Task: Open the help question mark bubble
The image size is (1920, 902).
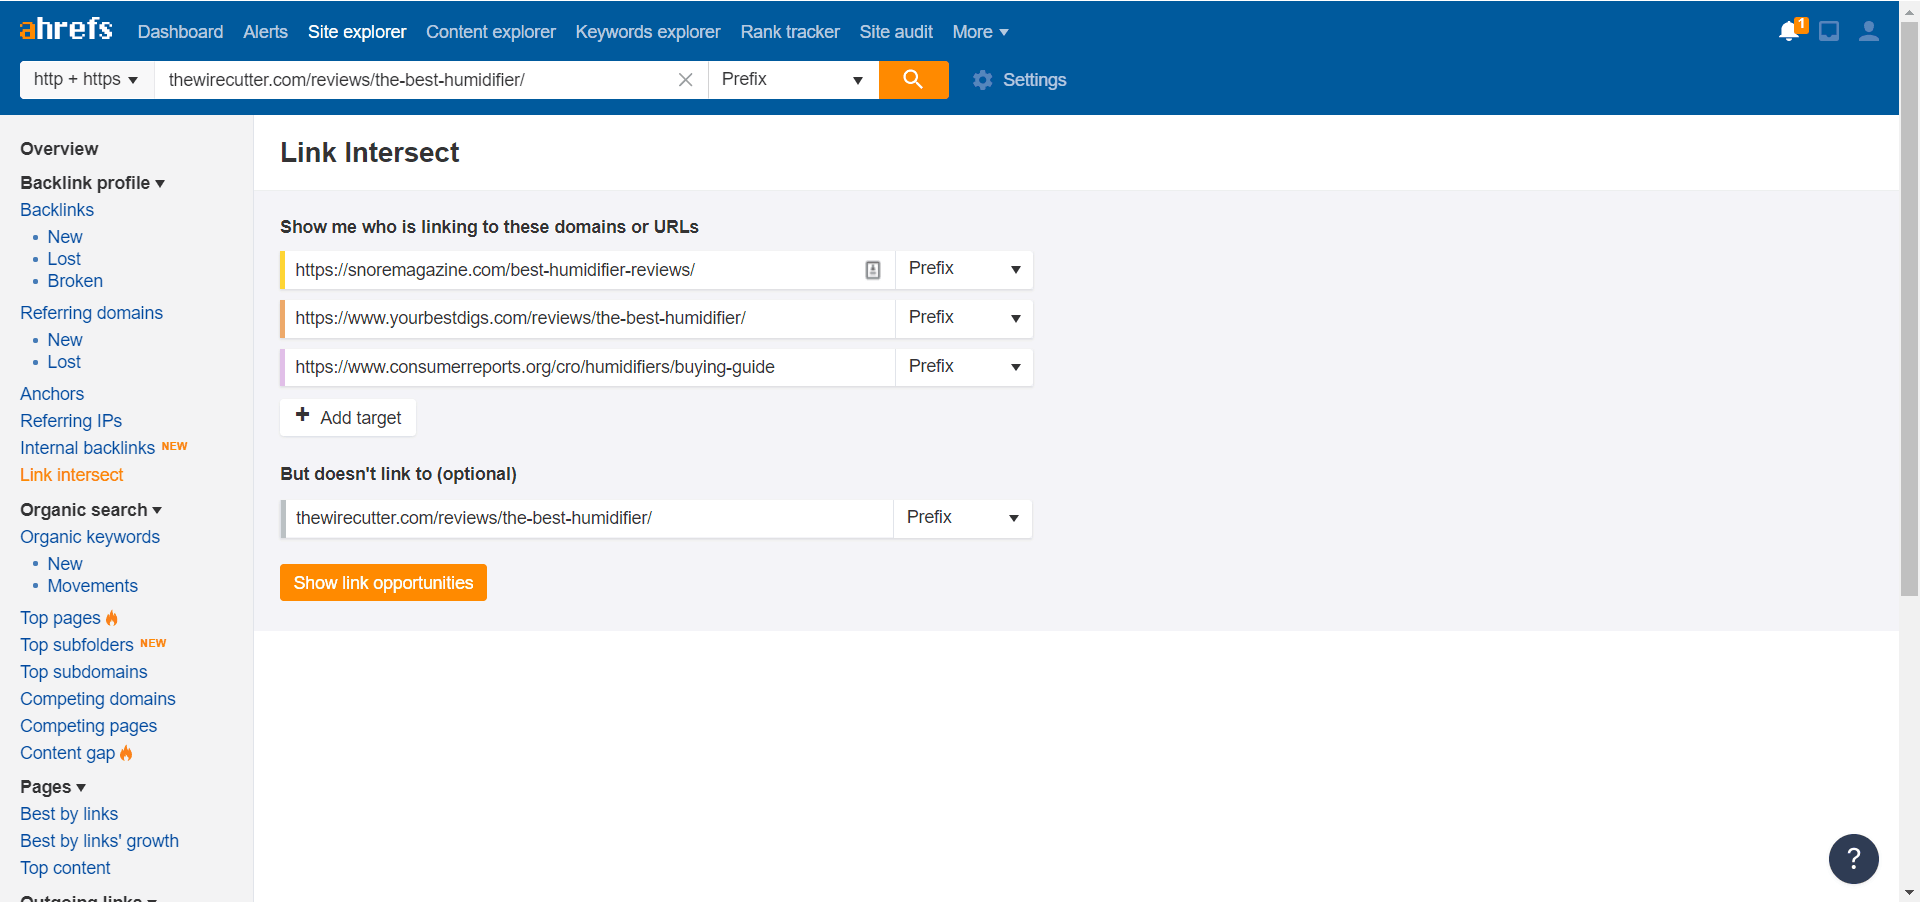Action: point(1853,858)
